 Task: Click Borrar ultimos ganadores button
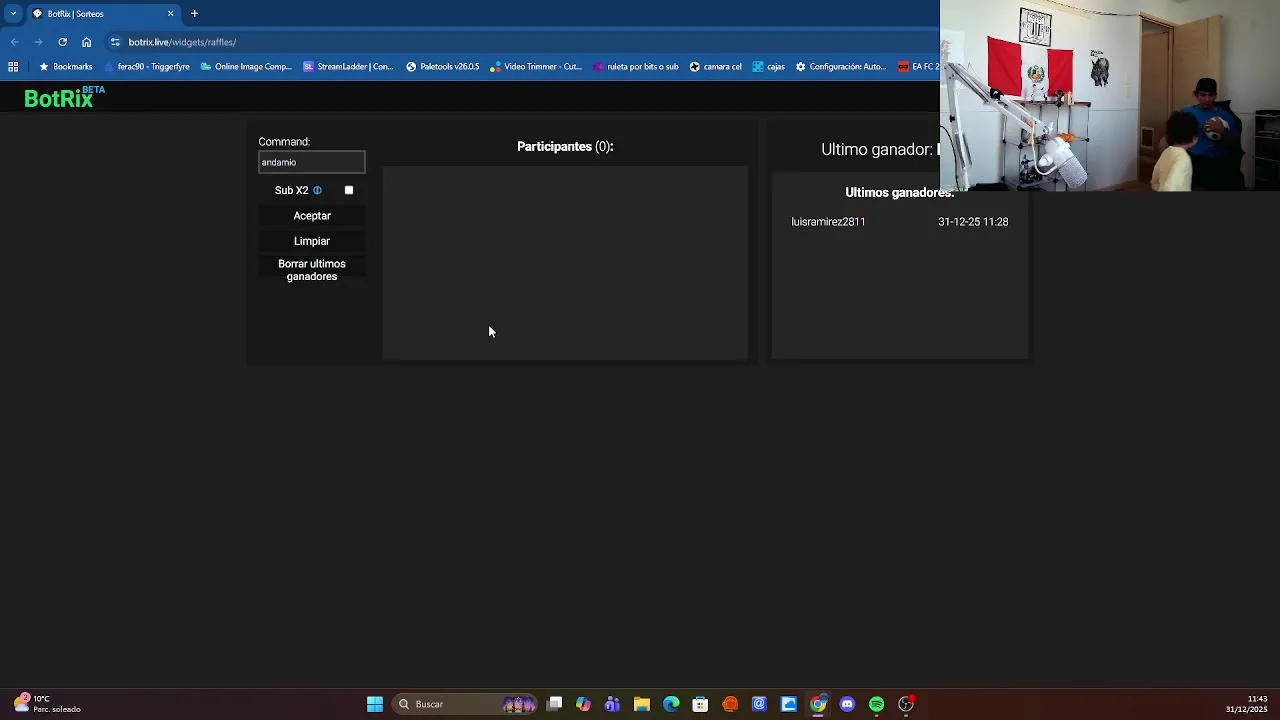pos(312,270)
